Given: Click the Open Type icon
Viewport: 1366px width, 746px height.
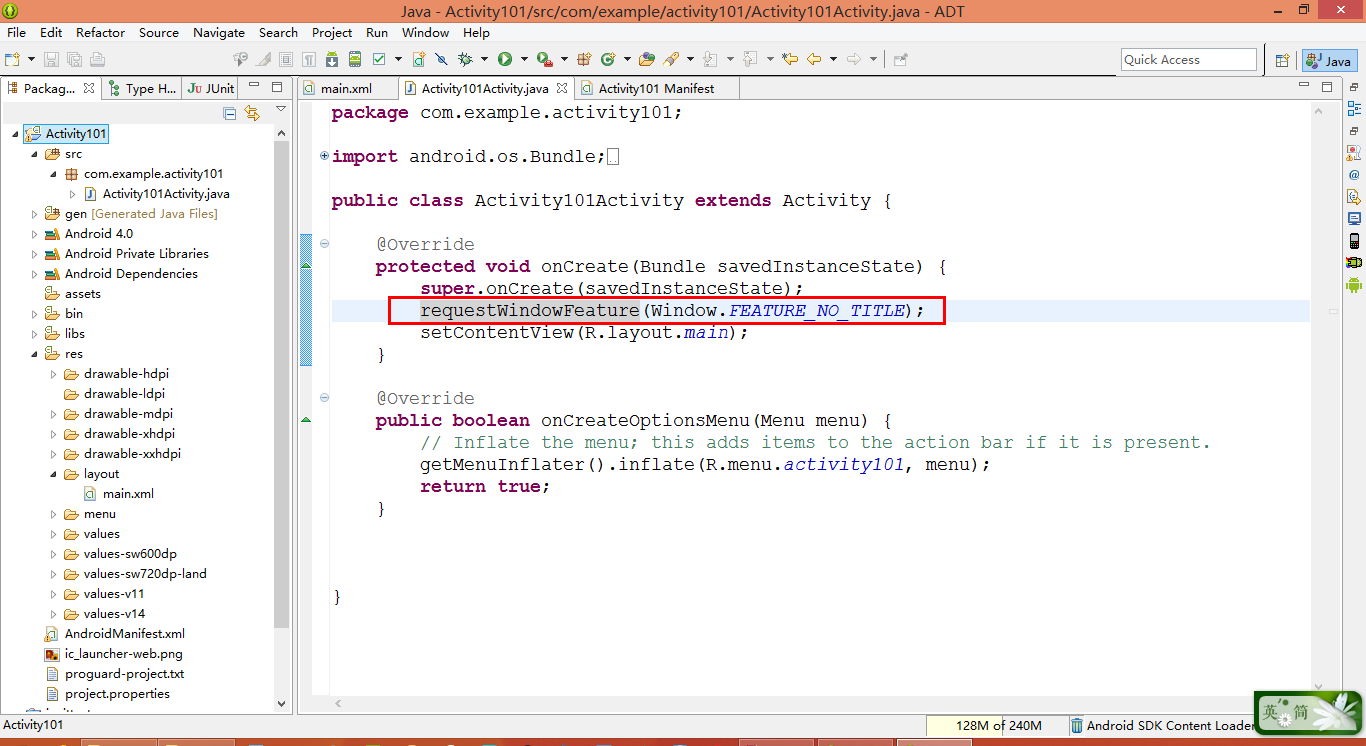Looking at the screenshot, I should [646, 59].
